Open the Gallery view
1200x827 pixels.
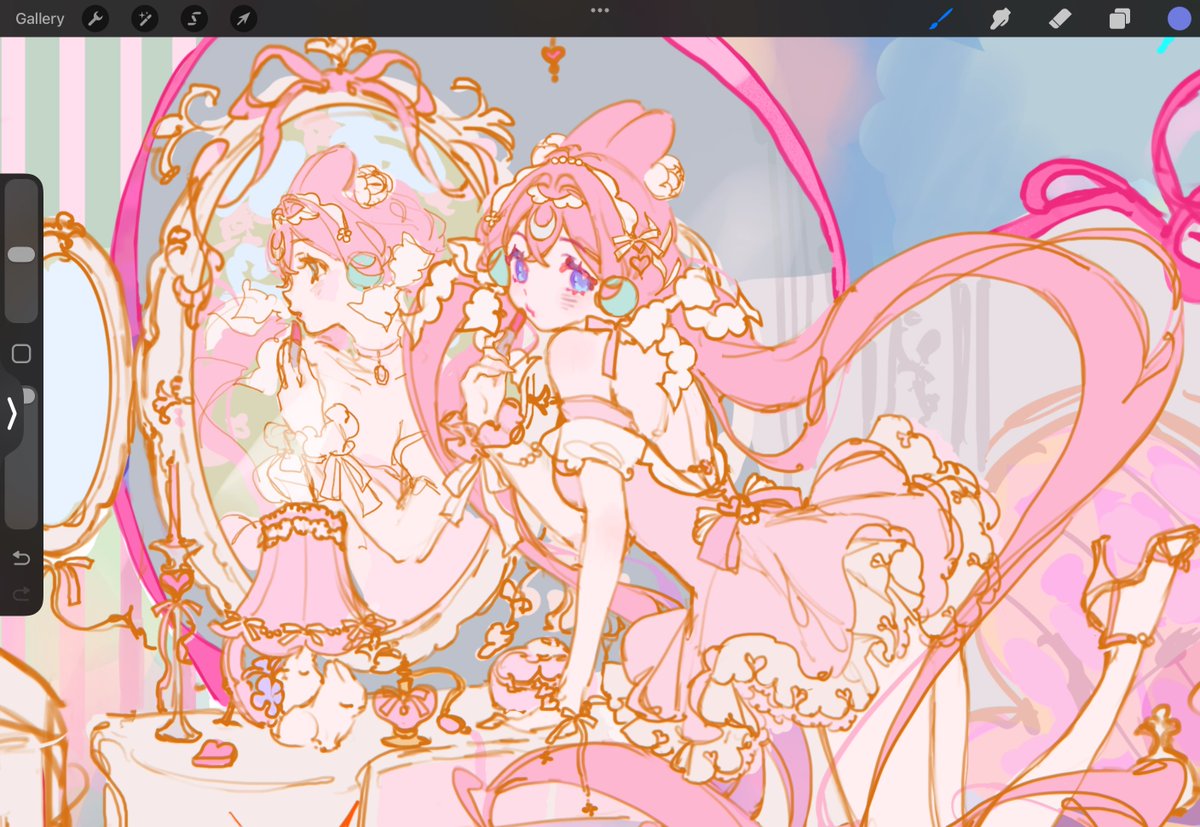[40, 18]
